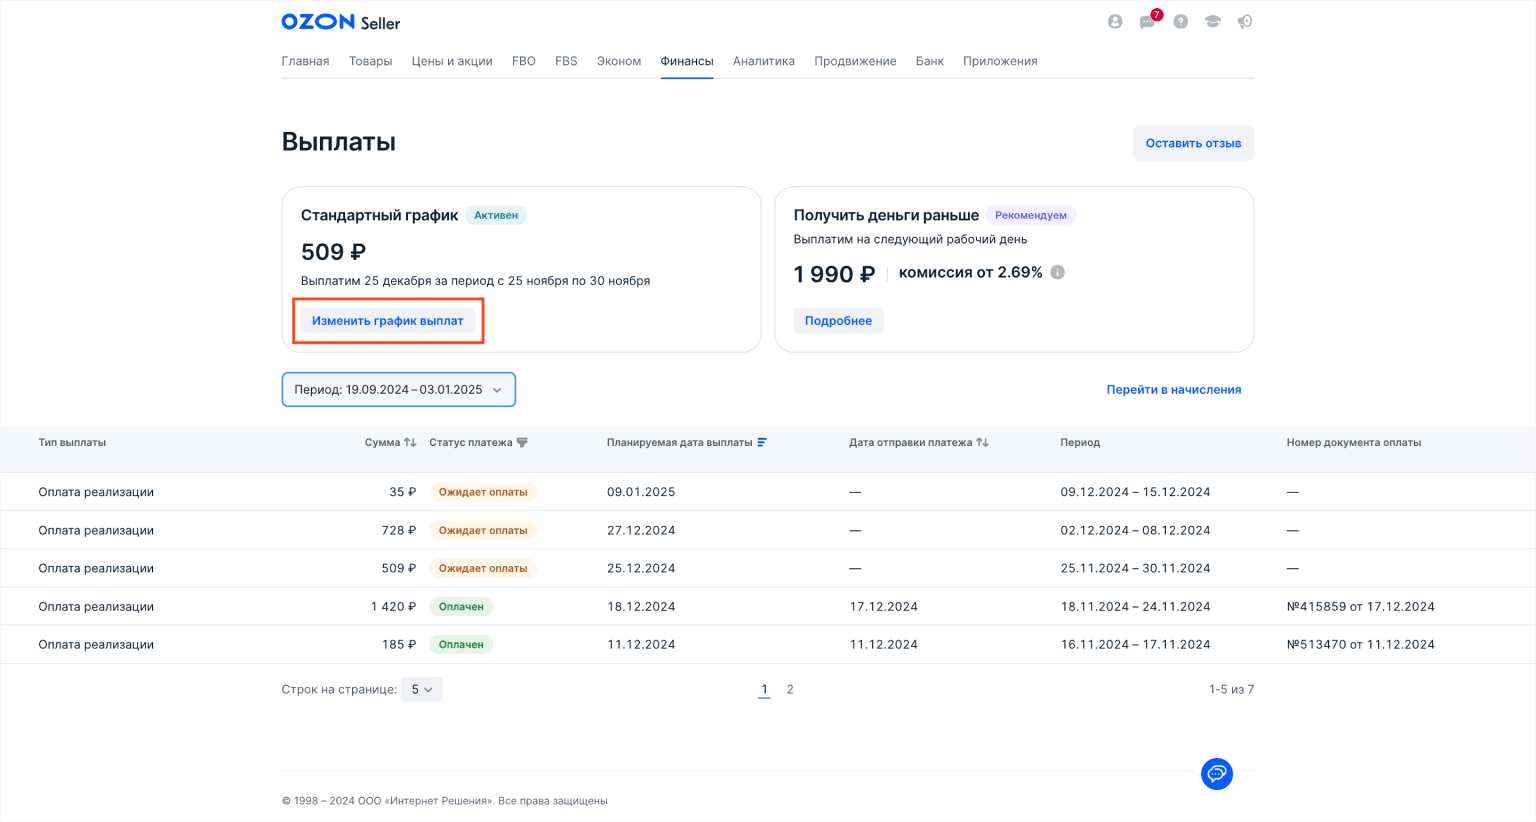Click document №415859 от 17.12.2024
The image size is (1536, 822).
1361,606
